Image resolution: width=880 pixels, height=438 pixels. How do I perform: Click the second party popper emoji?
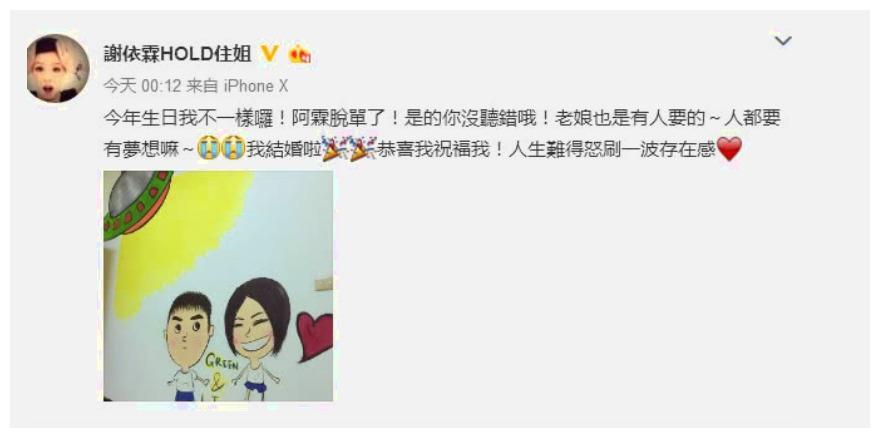(360, 149)
